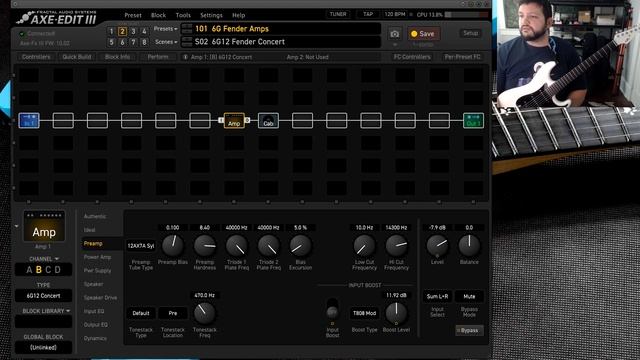640x360 pixels.
Task: Select scene 4
Action: coord(144,31)
